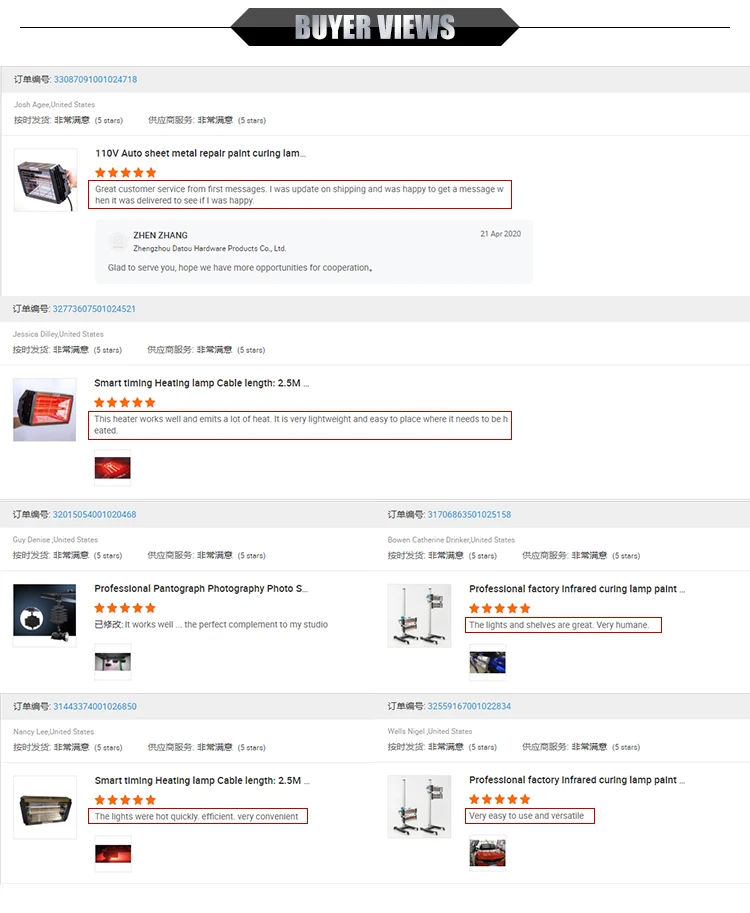Viewport: 750px width, 913px height.
Task: Click ZHEN ZHANG supplier avatar icon
Action: pos(118,240)
